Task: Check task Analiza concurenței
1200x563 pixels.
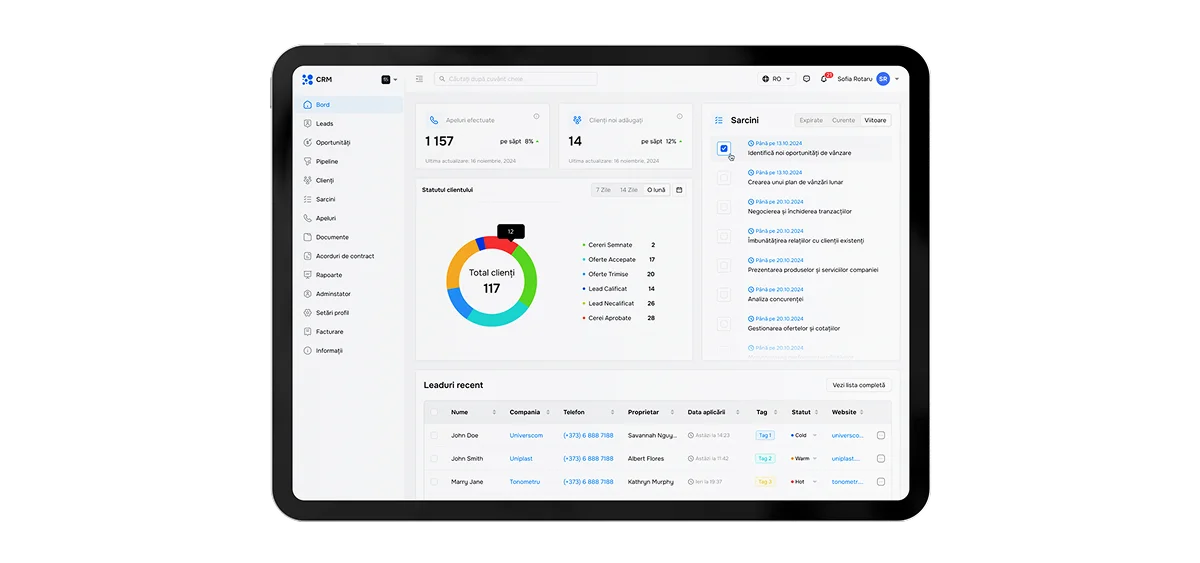Action: click(724, 295)
